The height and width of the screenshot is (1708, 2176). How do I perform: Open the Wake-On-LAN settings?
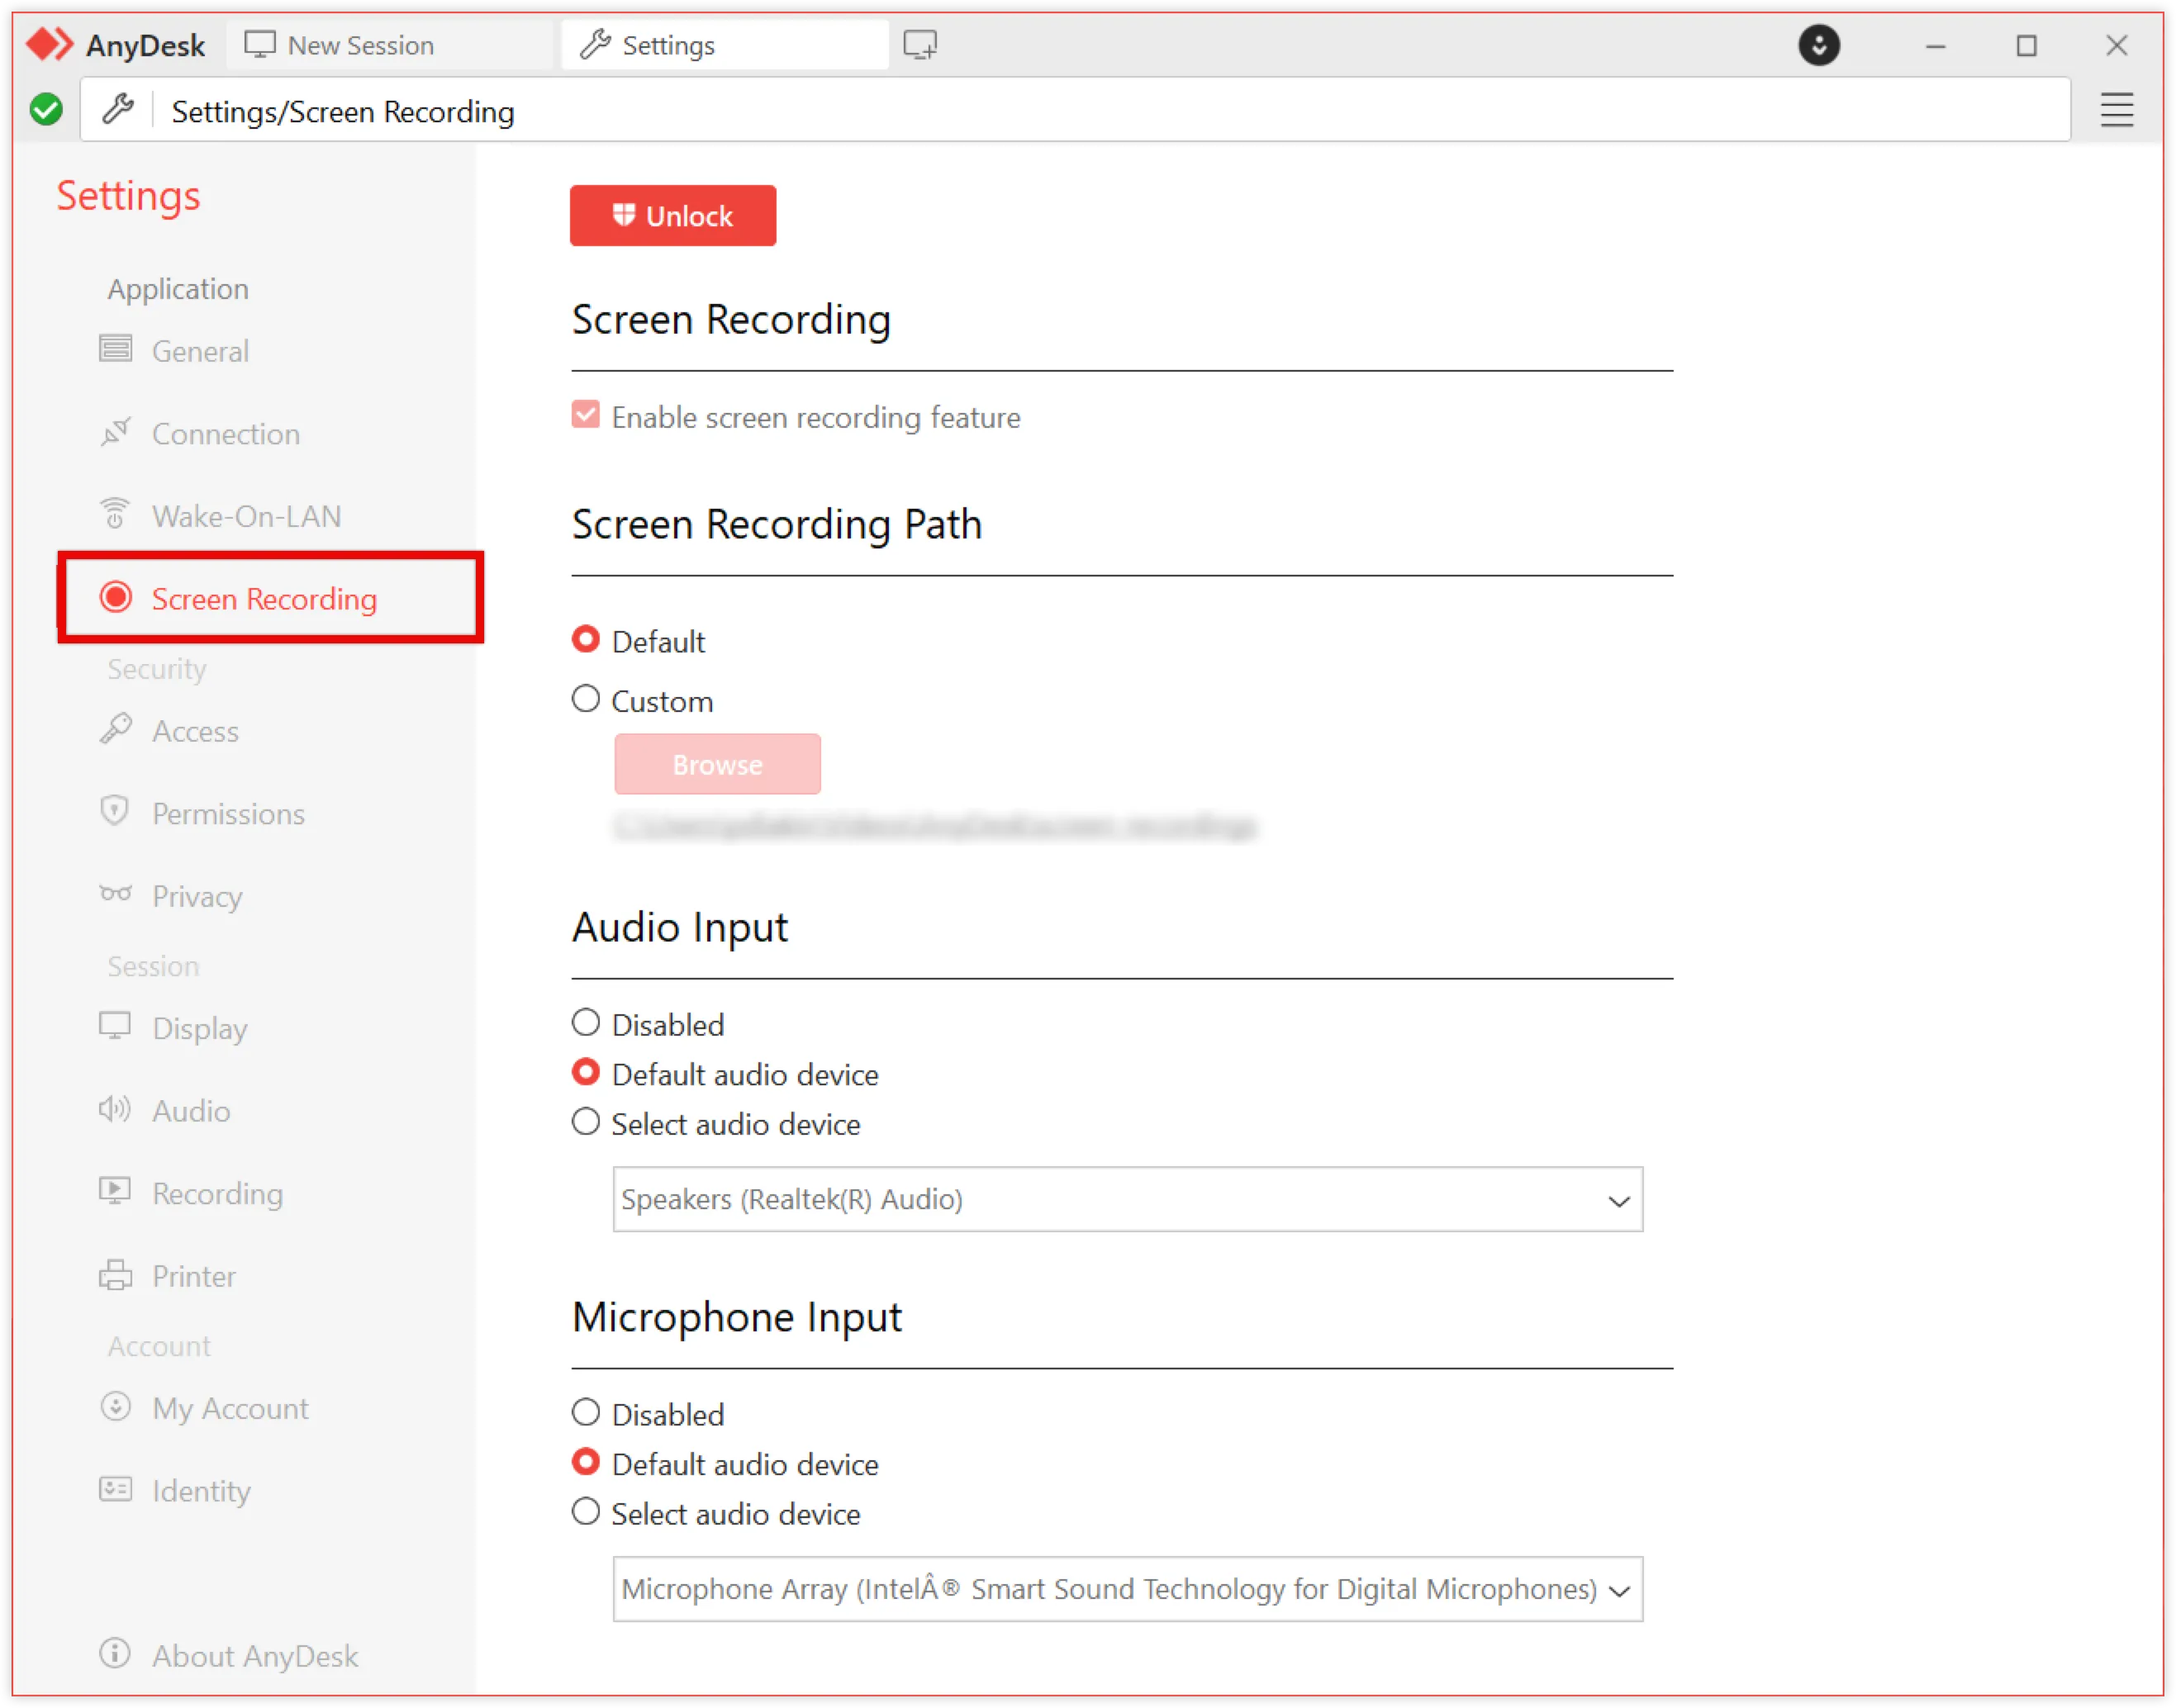point(245,515)
